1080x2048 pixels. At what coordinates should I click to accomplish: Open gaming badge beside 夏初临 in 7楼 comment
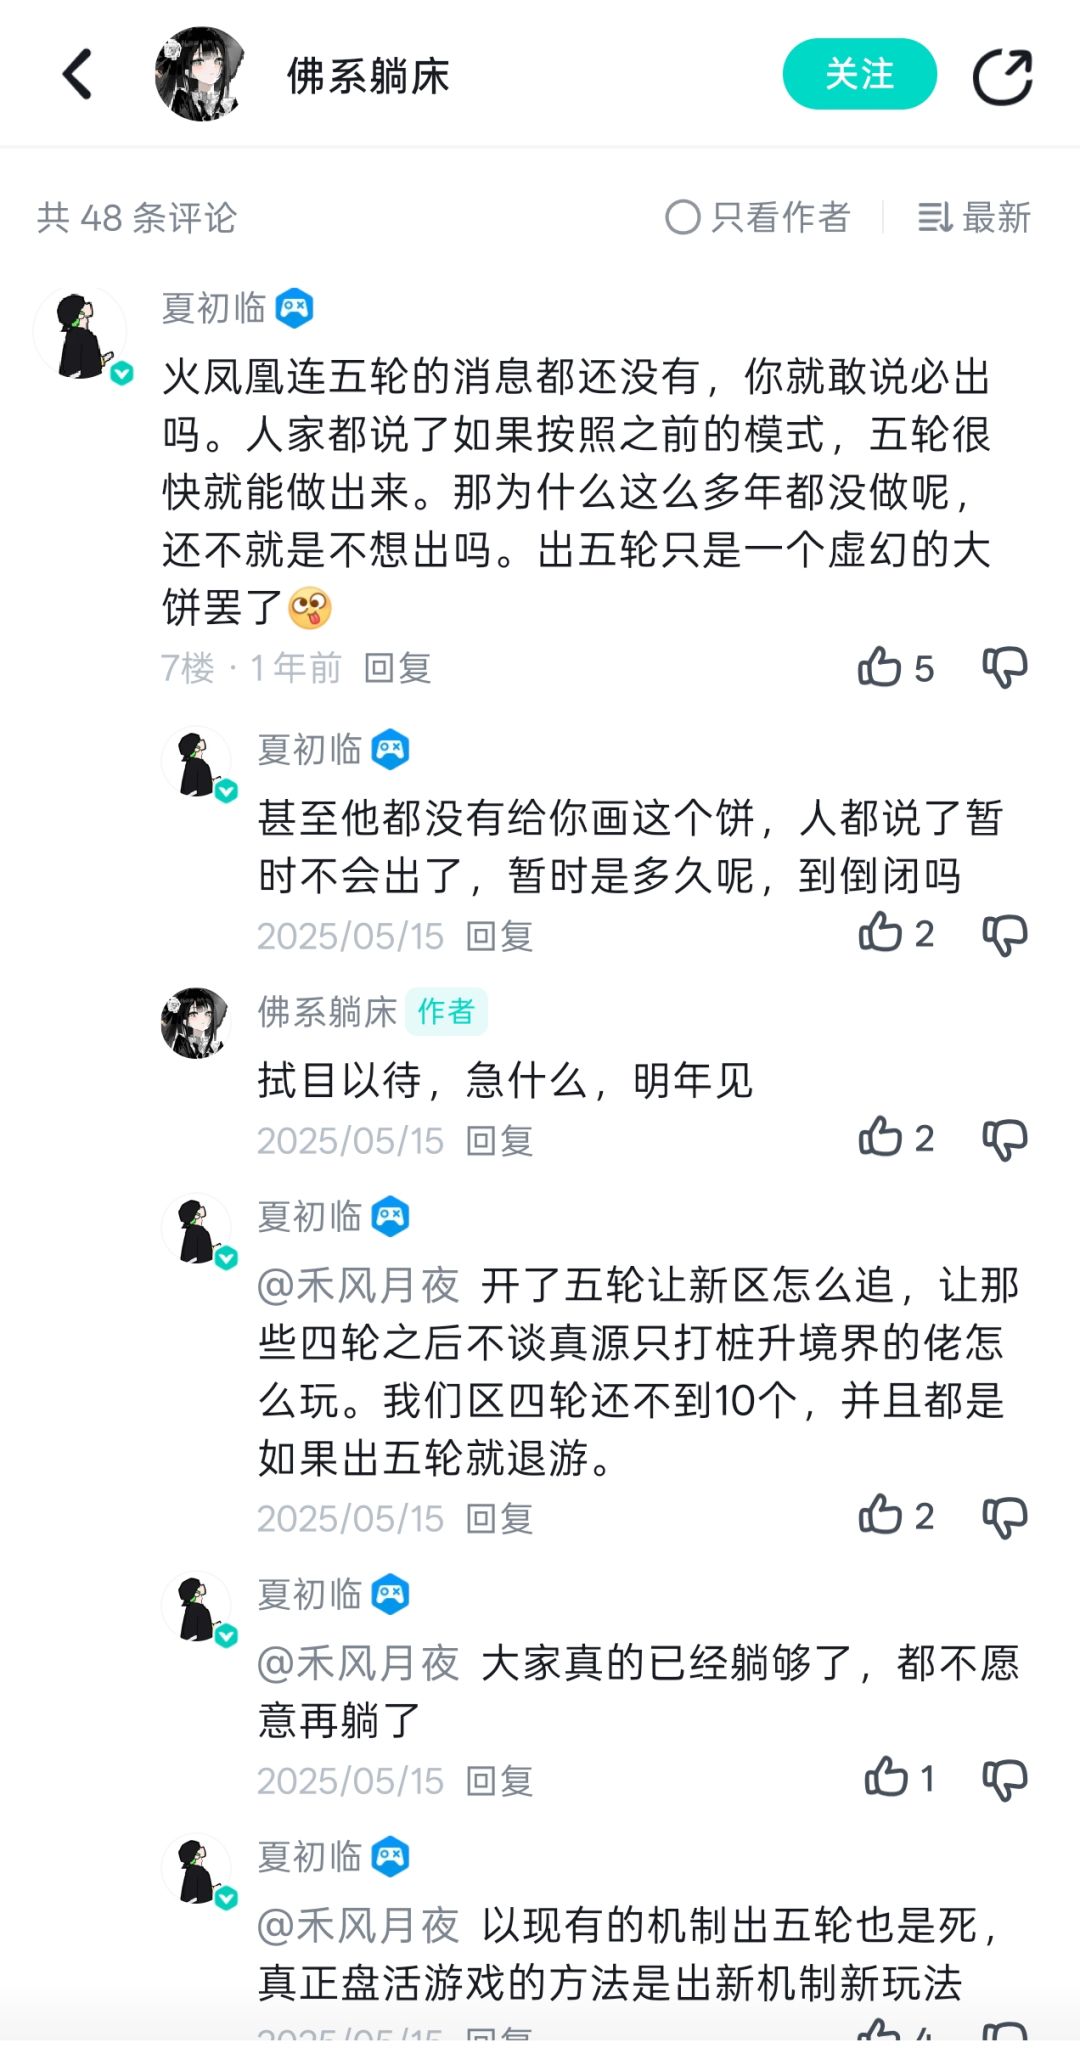click(x=295, y=308)
